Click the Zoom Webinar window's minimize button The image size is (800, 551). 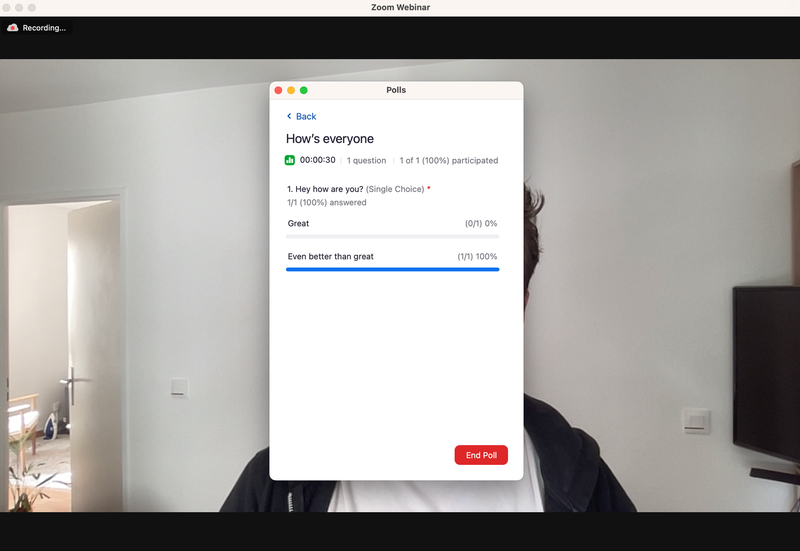click(21, 8)
